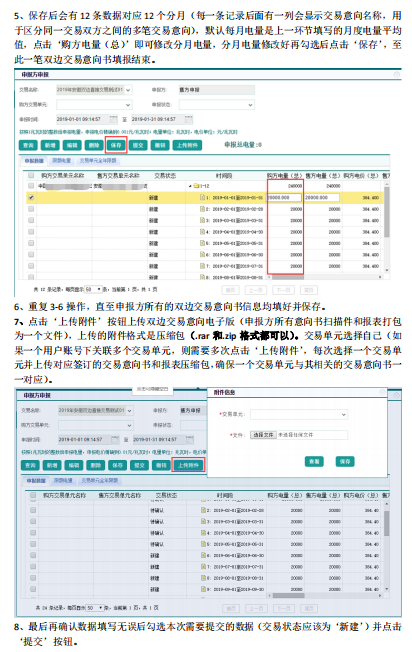Click document icon of period 1: 2019-01-01 row
The image size is (412, 652).
(x=202, y=198)
